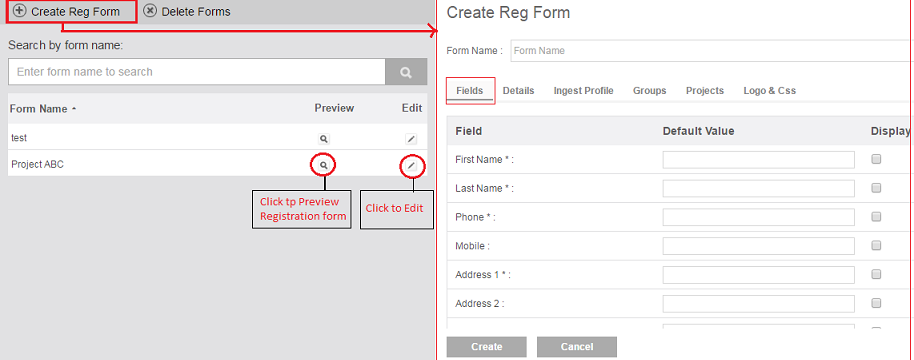The image size is (914, 360).
Task: Tick the Display checkbox for Address 1
Action: pos(876,274)
